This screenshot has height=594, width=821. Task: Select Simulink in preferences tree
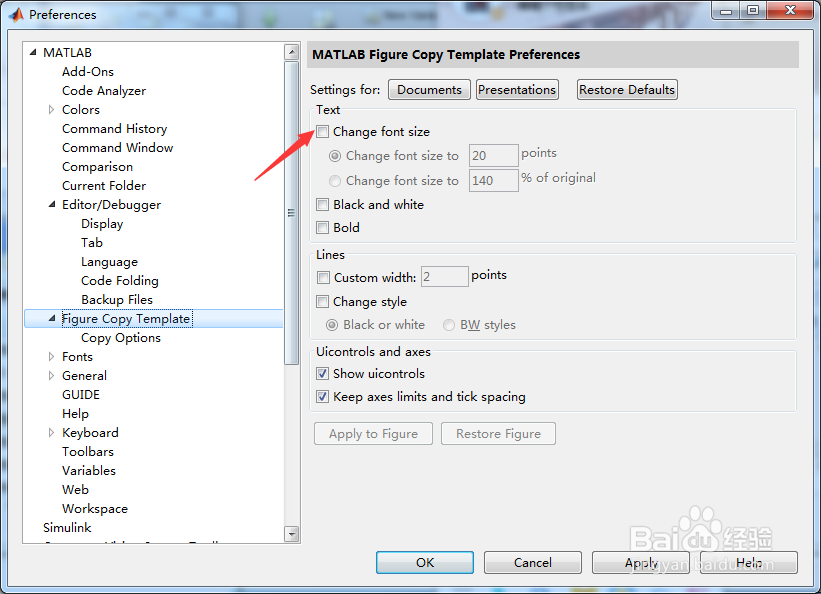[67, 527]
